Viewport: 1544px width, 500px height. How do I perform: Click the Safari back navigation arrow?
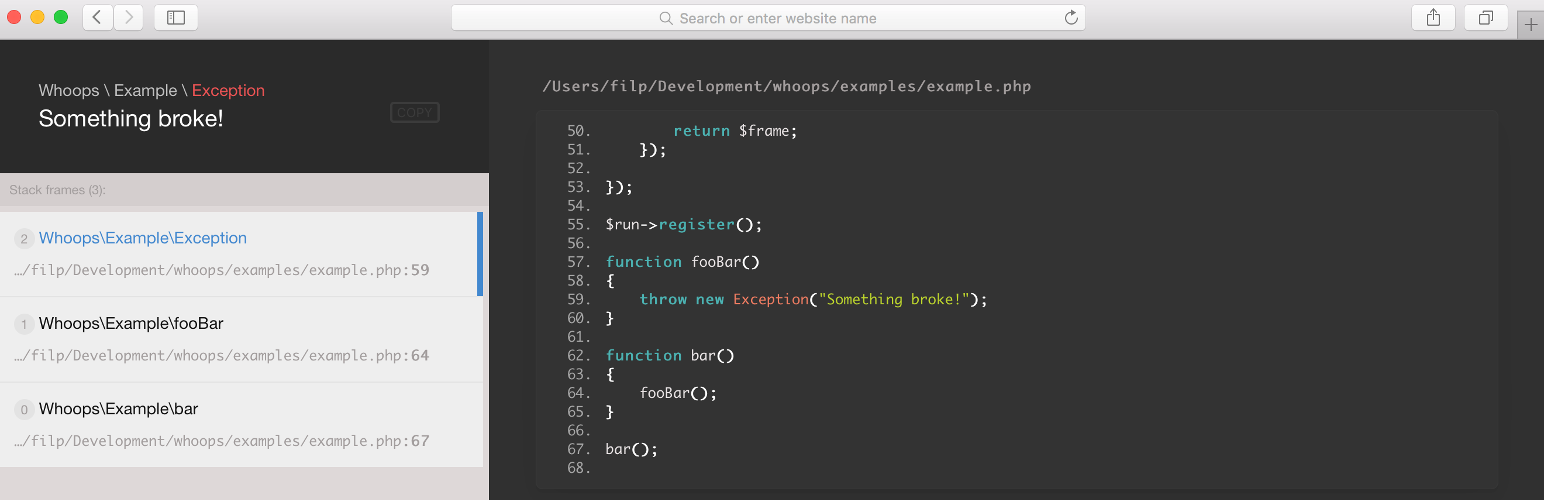[97, 17]
